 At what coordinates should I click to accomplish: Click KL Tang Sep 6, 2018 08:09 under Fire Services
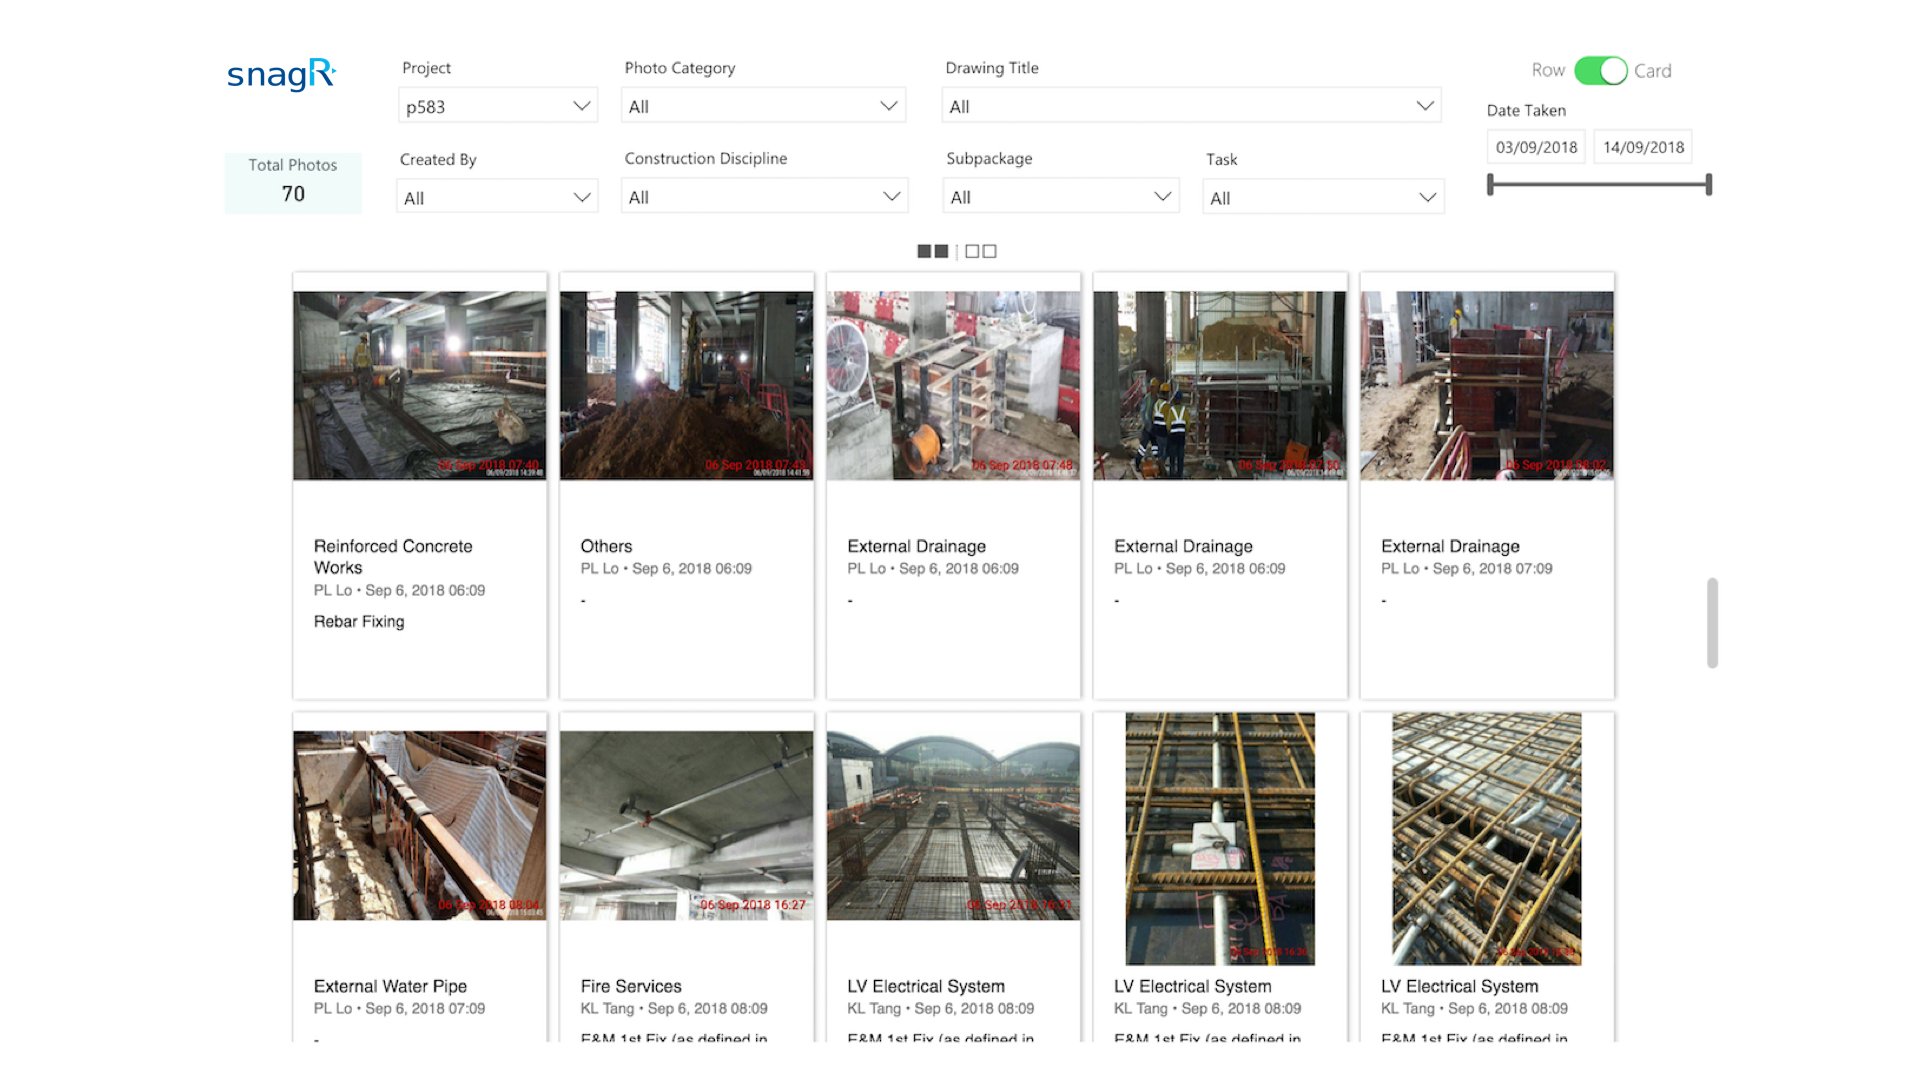point(674,1008)
